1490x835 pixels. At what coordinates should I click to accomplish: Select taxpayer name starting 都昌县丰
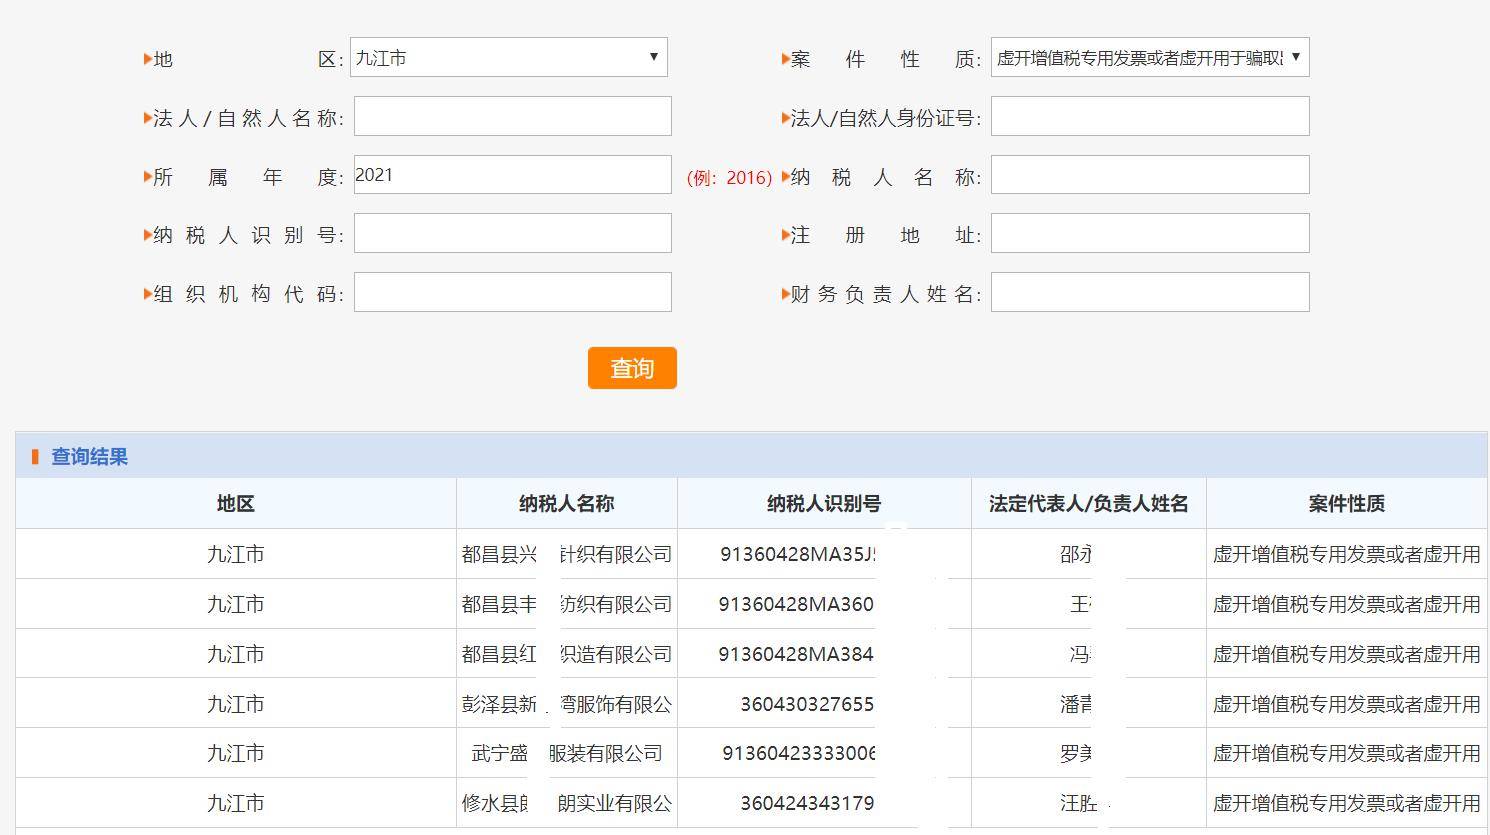(567, 604)
